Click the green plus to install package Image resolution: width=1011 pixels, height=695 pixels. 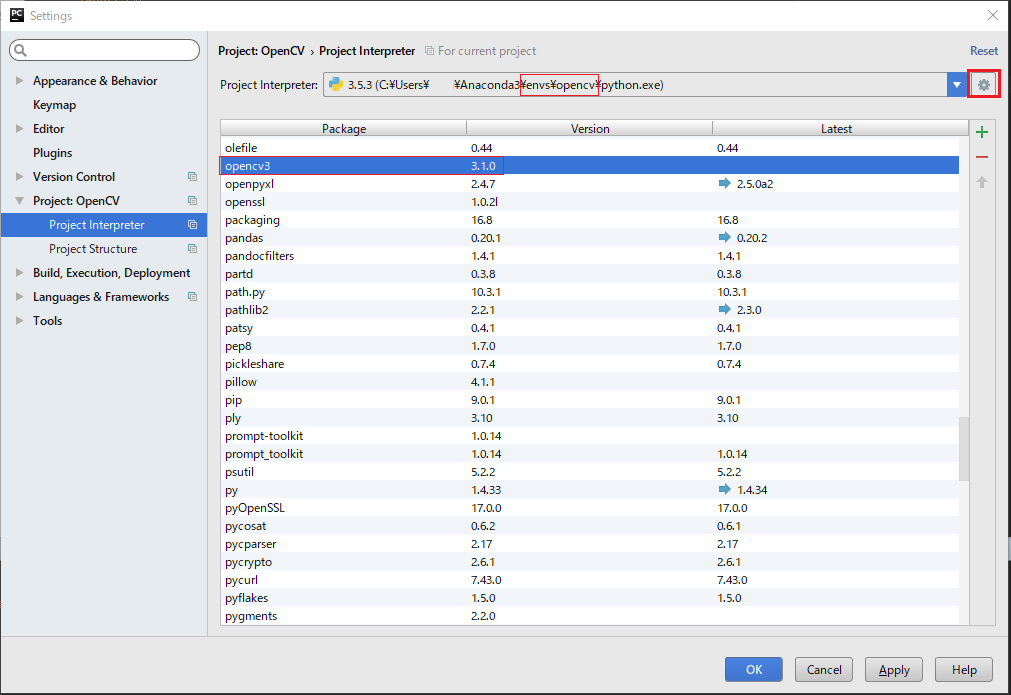981,132
